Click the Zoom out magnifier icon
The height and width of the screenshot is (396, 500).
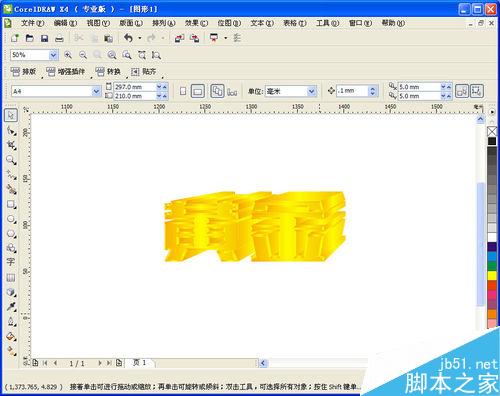[x=83, y=55]
